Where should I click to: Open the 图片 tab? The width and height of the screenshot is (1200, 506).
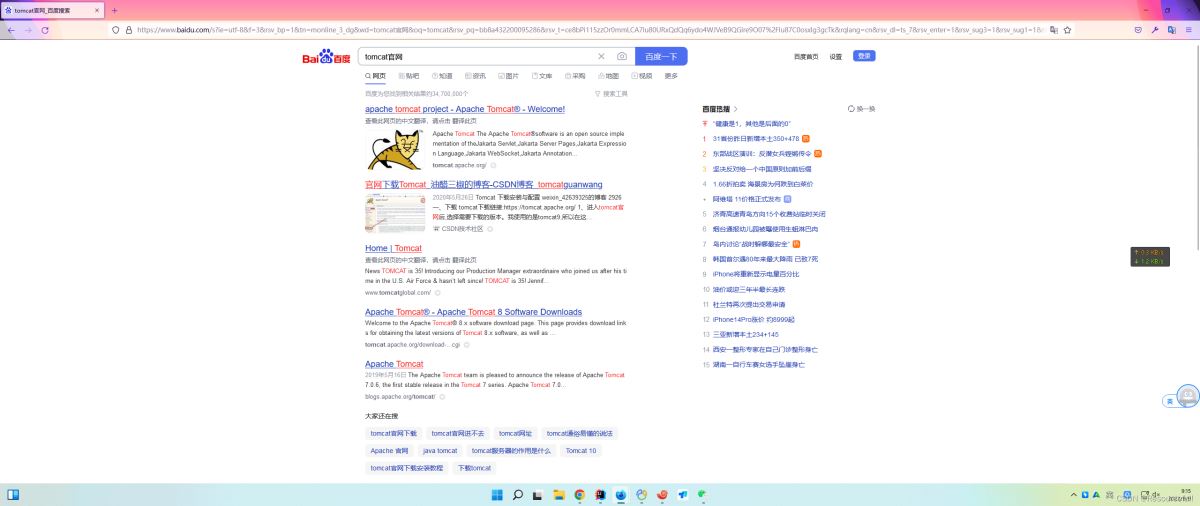click(x=508, y=76)
